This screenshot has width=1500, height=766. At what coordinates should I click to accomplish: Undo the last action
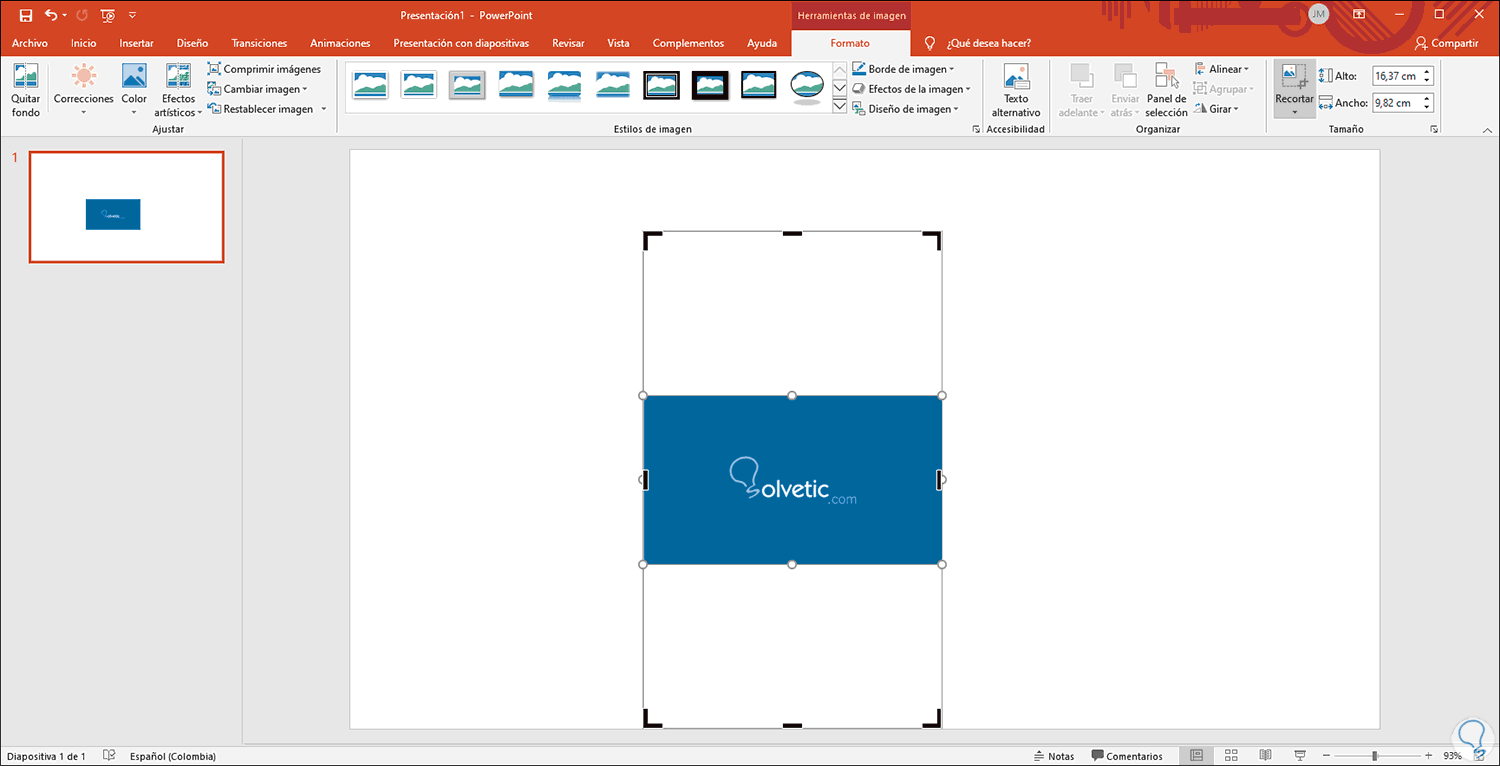coord(51,15)
